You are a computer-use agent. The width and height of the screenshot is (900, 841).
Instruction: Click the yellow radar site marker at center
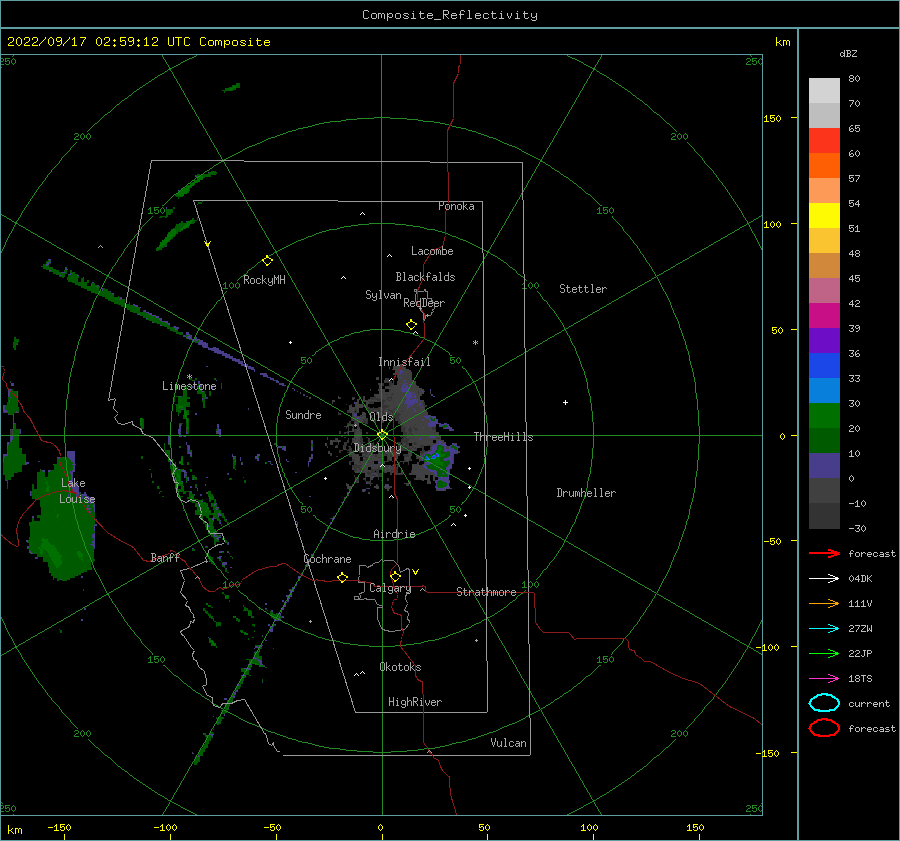(382, 435)
